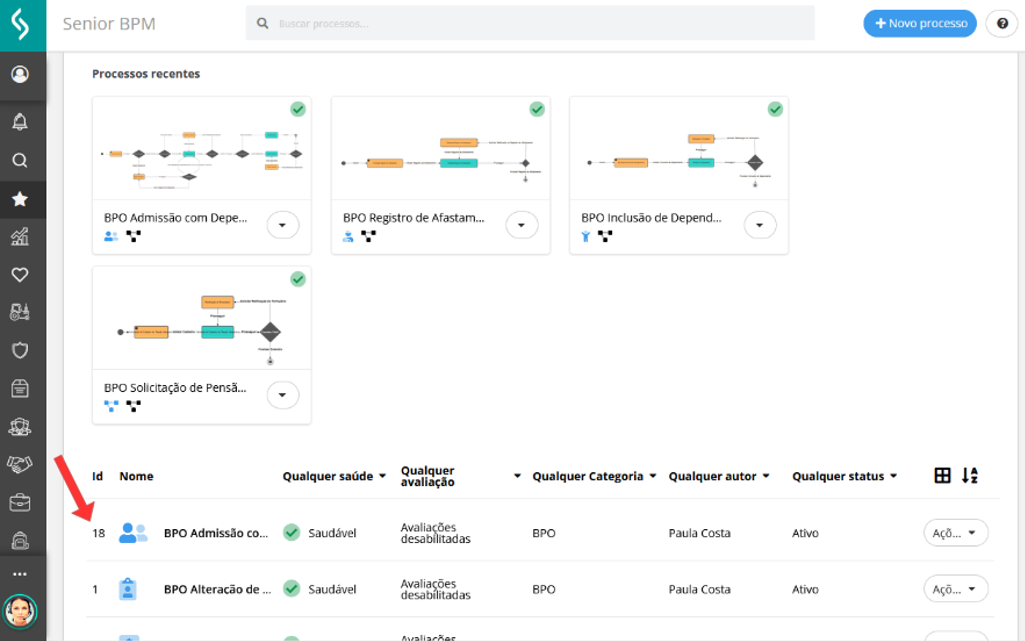Open the search magnifier in sidebar

[x=19, y=160]
